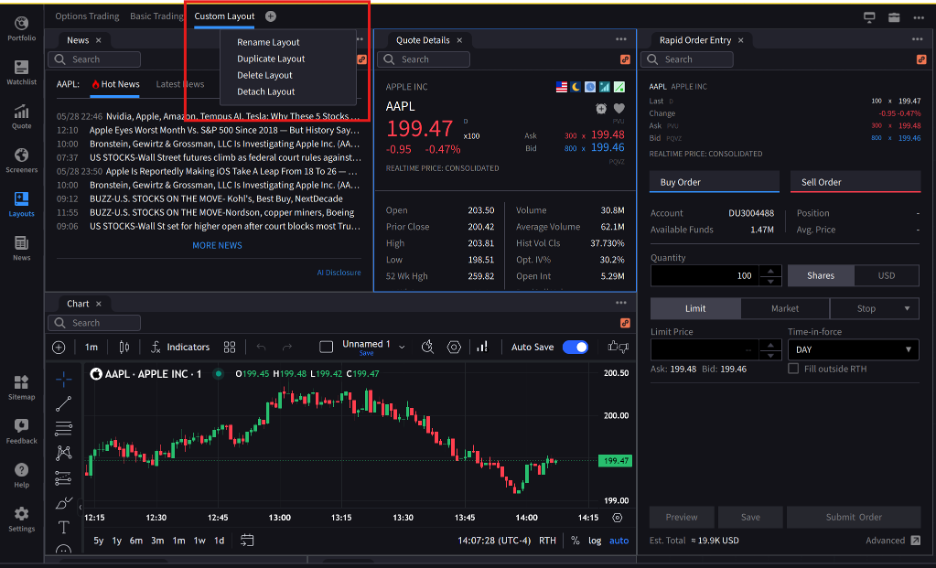
Task: Choose Market order type
Action: (785, 308)
